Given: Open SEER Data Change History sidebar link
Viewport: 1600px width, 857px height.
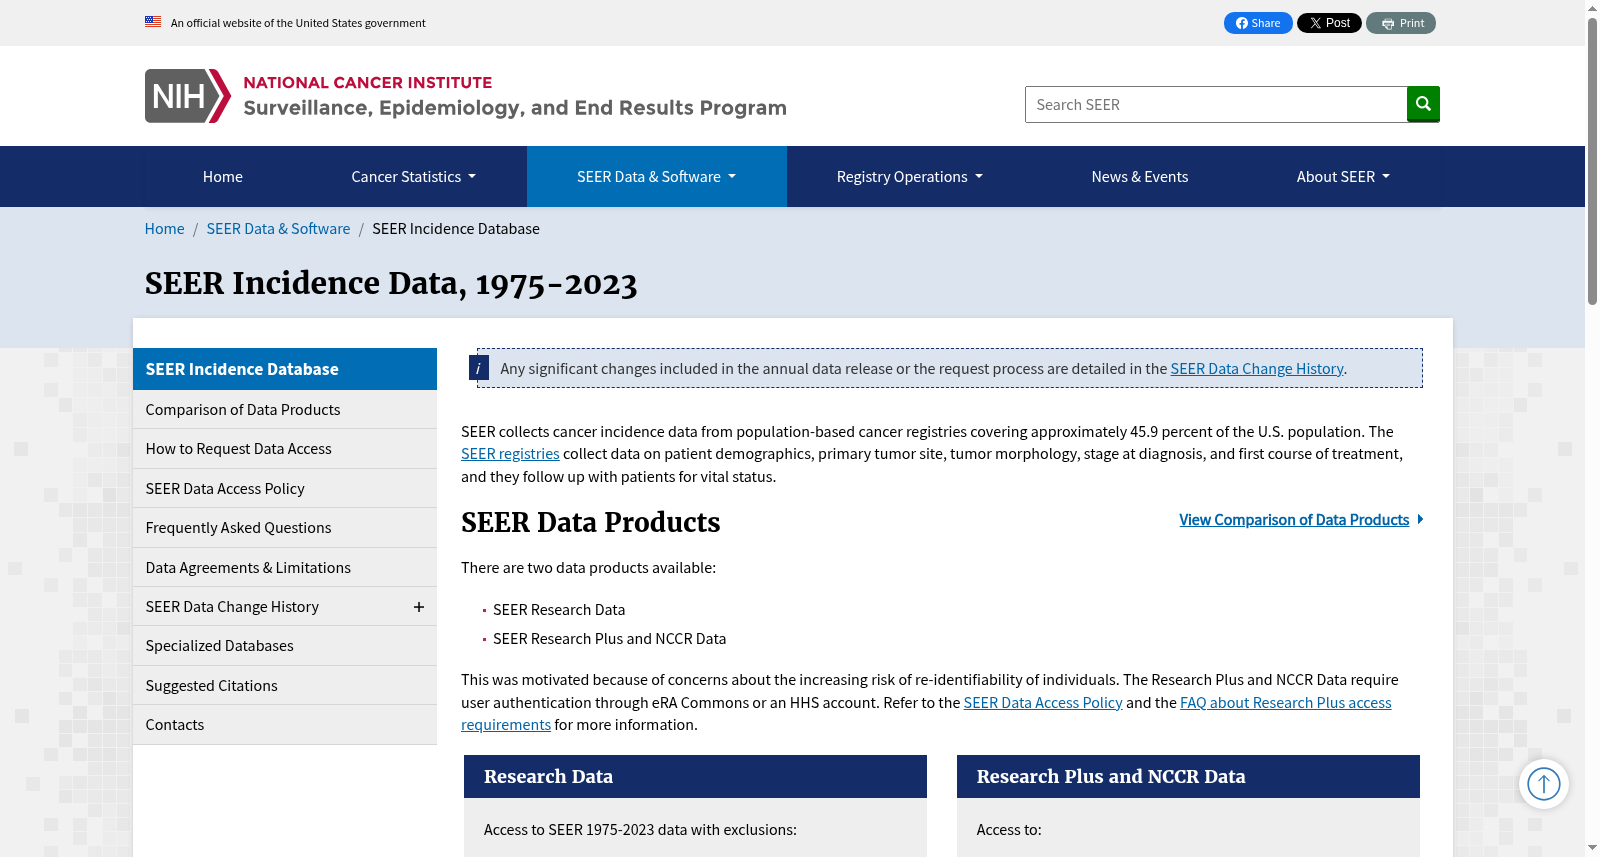Looking at the screenshot, I should [x=232, y=607].
